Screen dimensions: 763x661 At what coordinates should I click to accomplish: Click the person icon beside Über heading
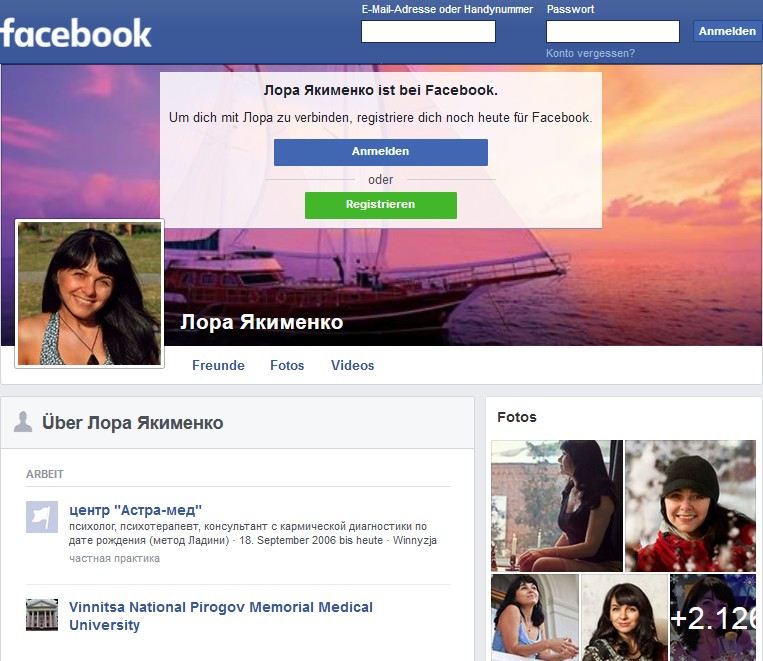23,422
